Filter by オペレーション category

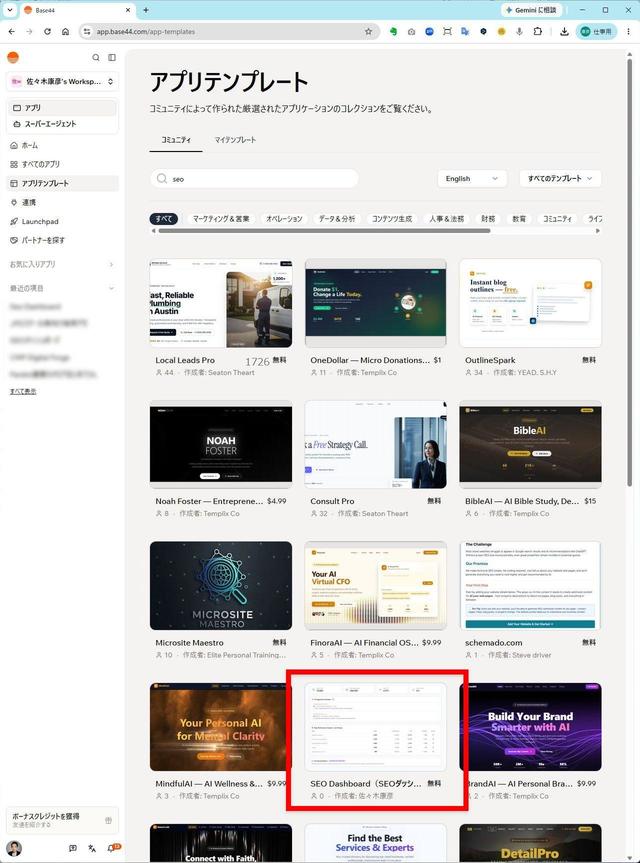(x=284, y=219)
